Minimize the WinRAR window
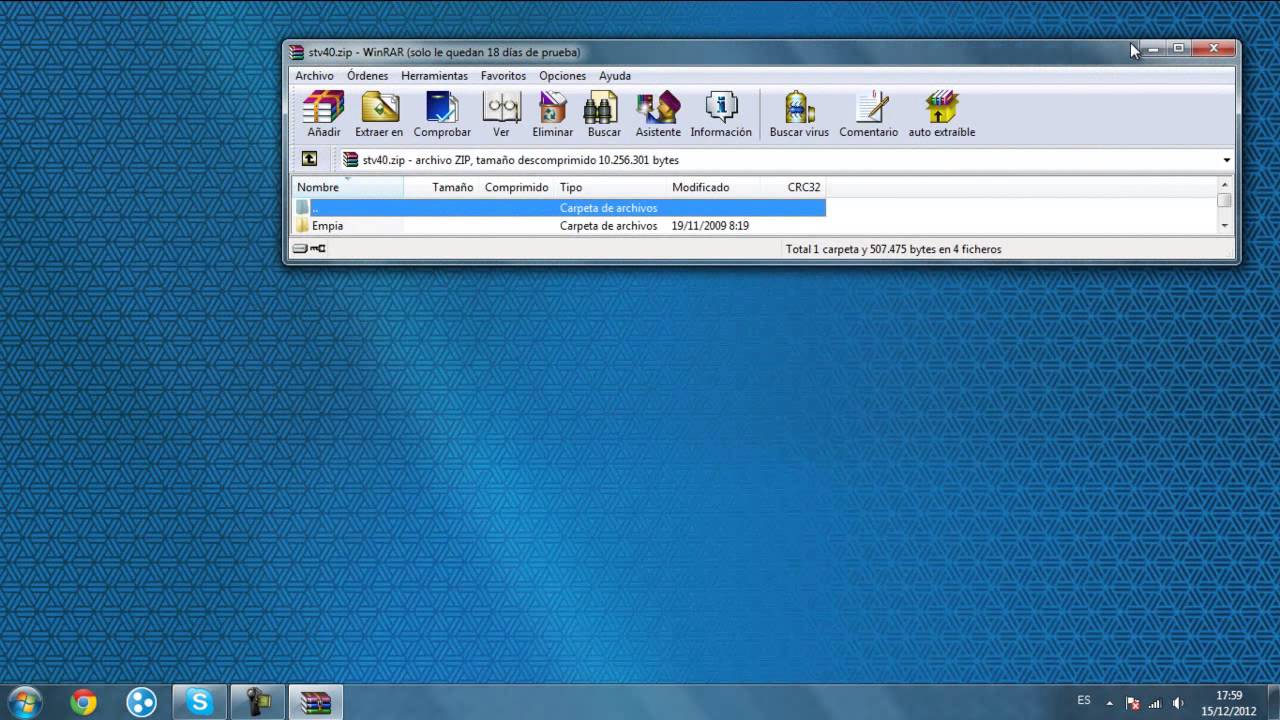Screen dimensions: 1280x720 [1152, 48]
